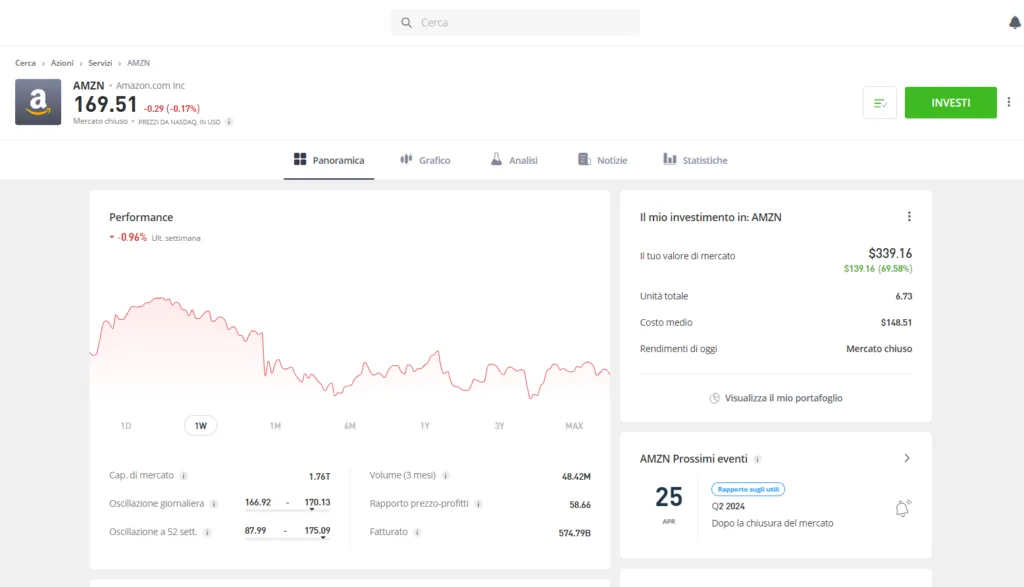Click the 1.76T market cap value
This screenshot has height=587, width=1024.
(319, 477)
